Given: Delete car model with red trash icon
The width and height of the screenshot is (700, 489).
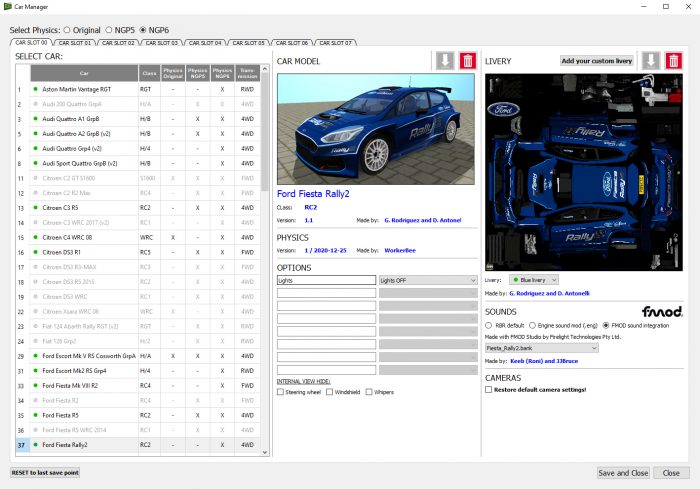Looking at the screenshot, I should 468,61.
